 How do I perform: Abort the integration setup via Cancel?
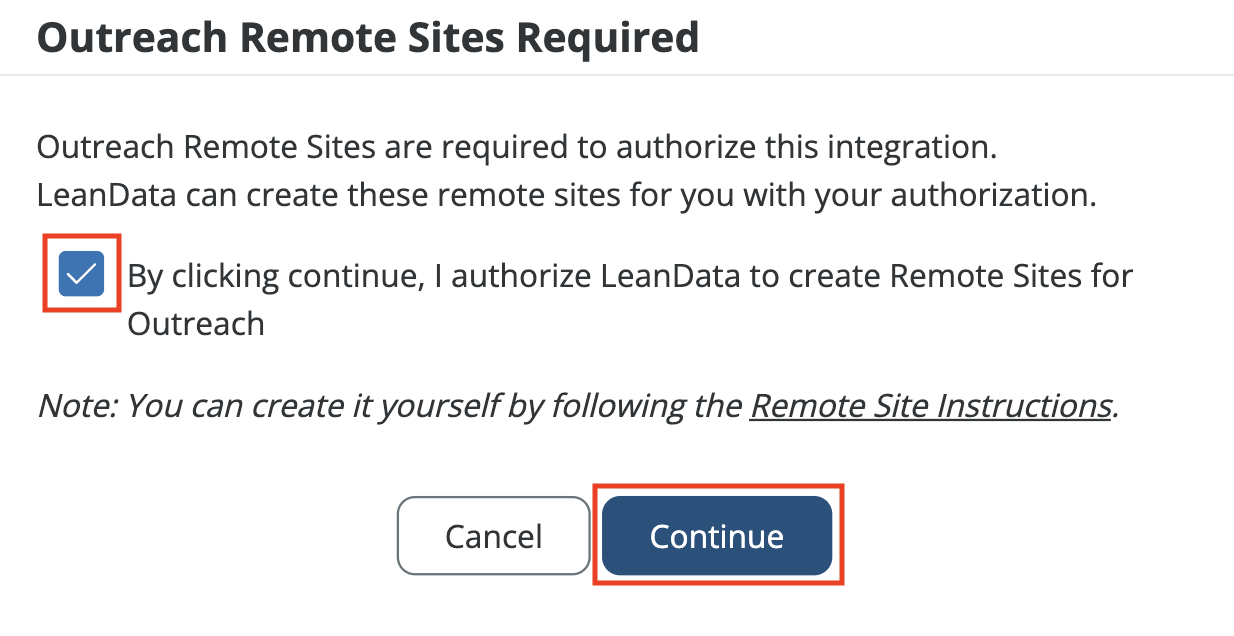493,536
